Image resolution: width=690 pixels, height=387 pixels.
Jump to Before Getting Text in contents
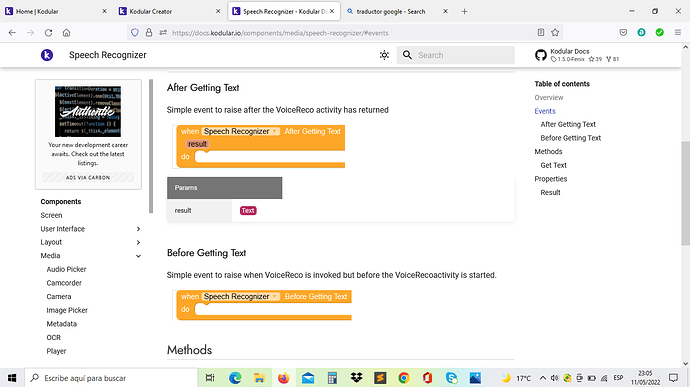coord(570,138)
